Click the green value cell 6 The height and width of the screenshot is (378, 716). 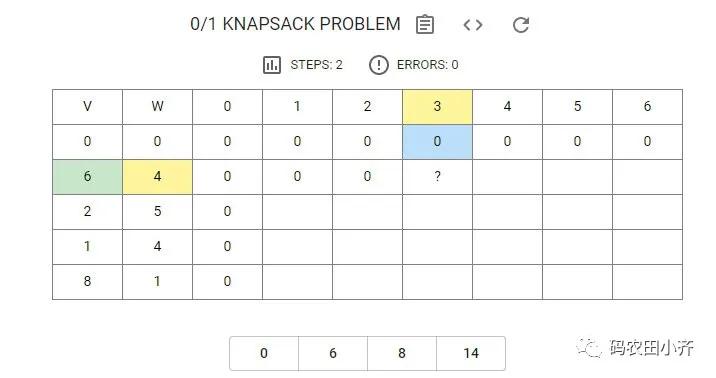(x=88, y=177)
